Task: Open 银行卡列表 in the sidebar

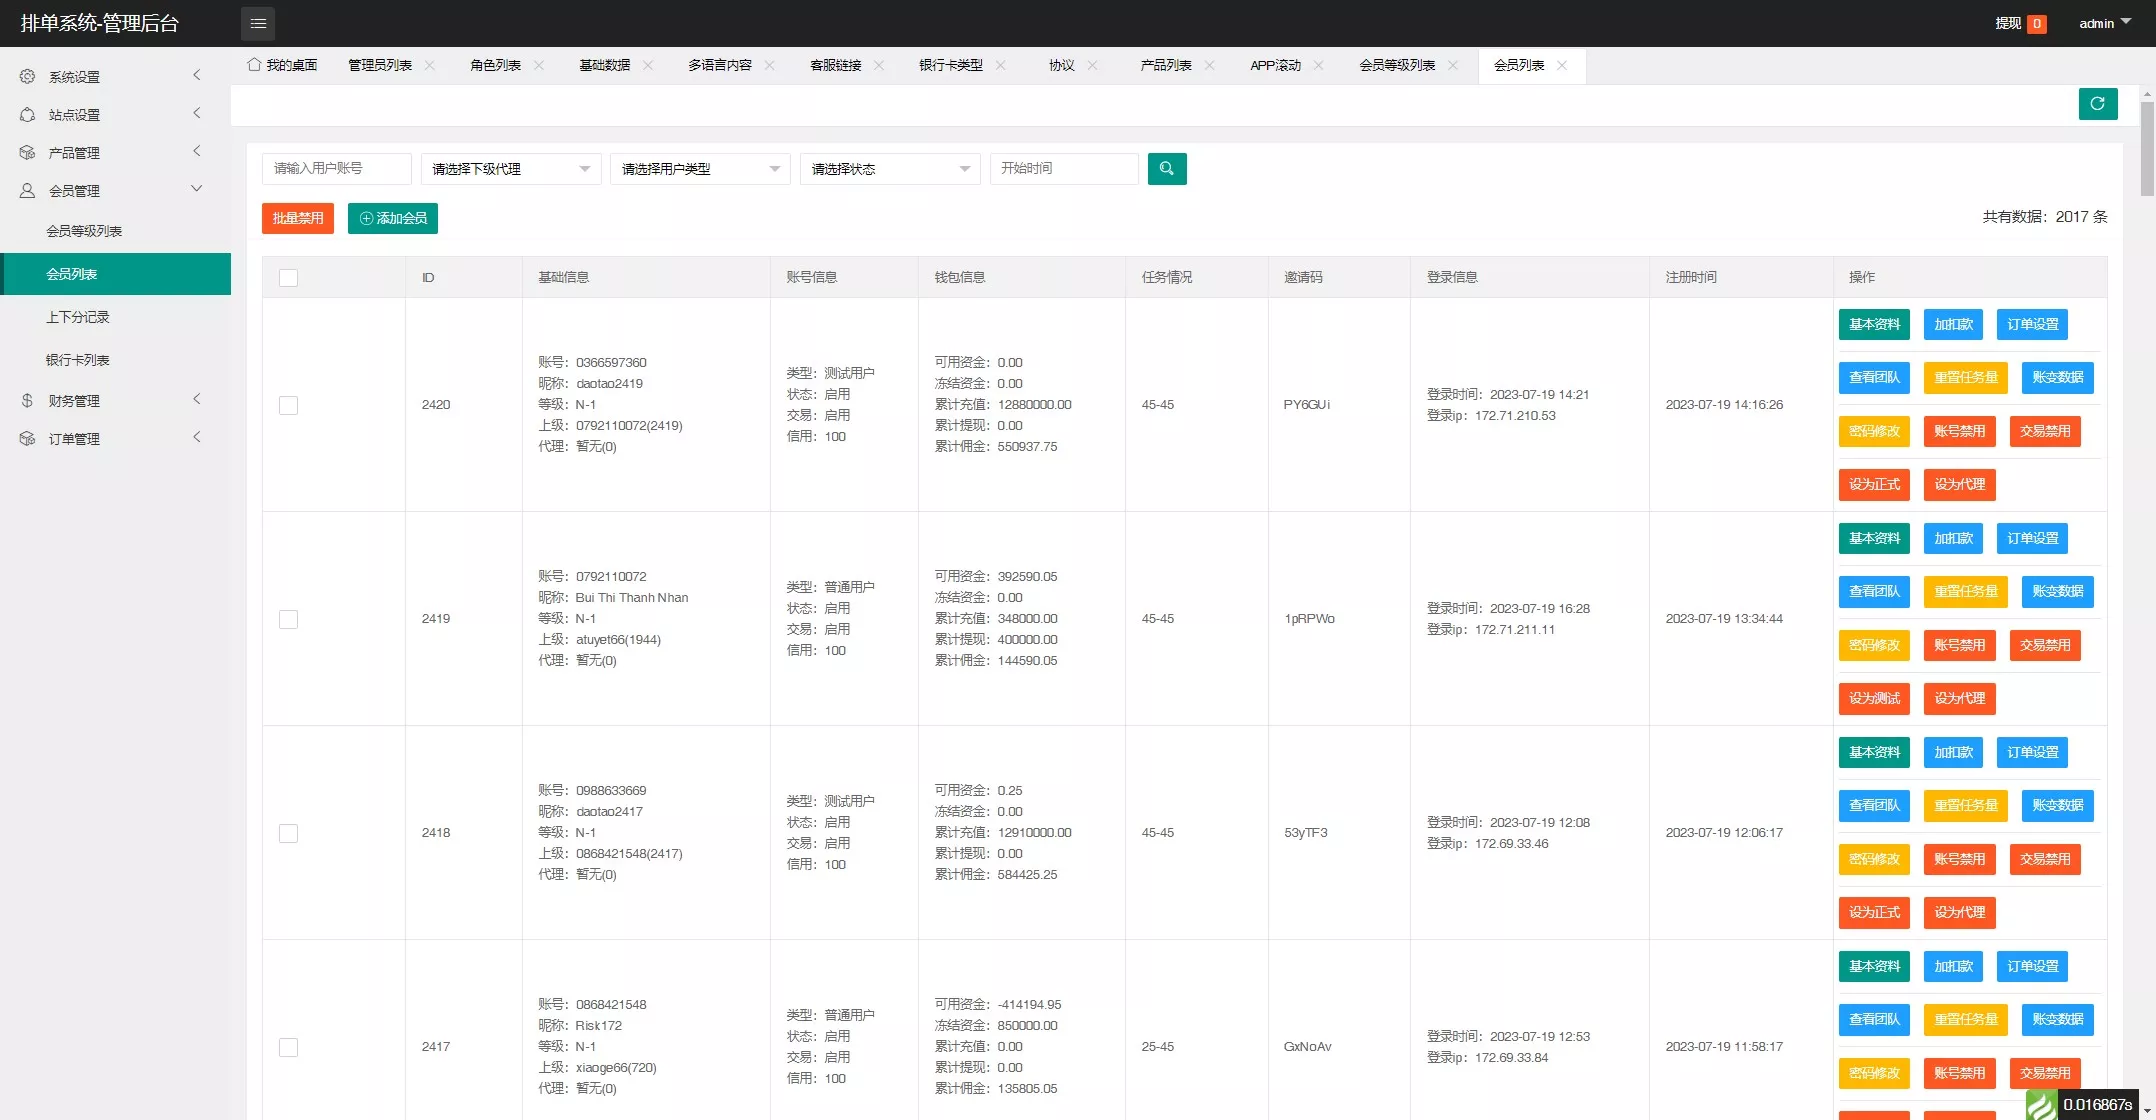Action: pyautogui.click(x=78, y=360)
